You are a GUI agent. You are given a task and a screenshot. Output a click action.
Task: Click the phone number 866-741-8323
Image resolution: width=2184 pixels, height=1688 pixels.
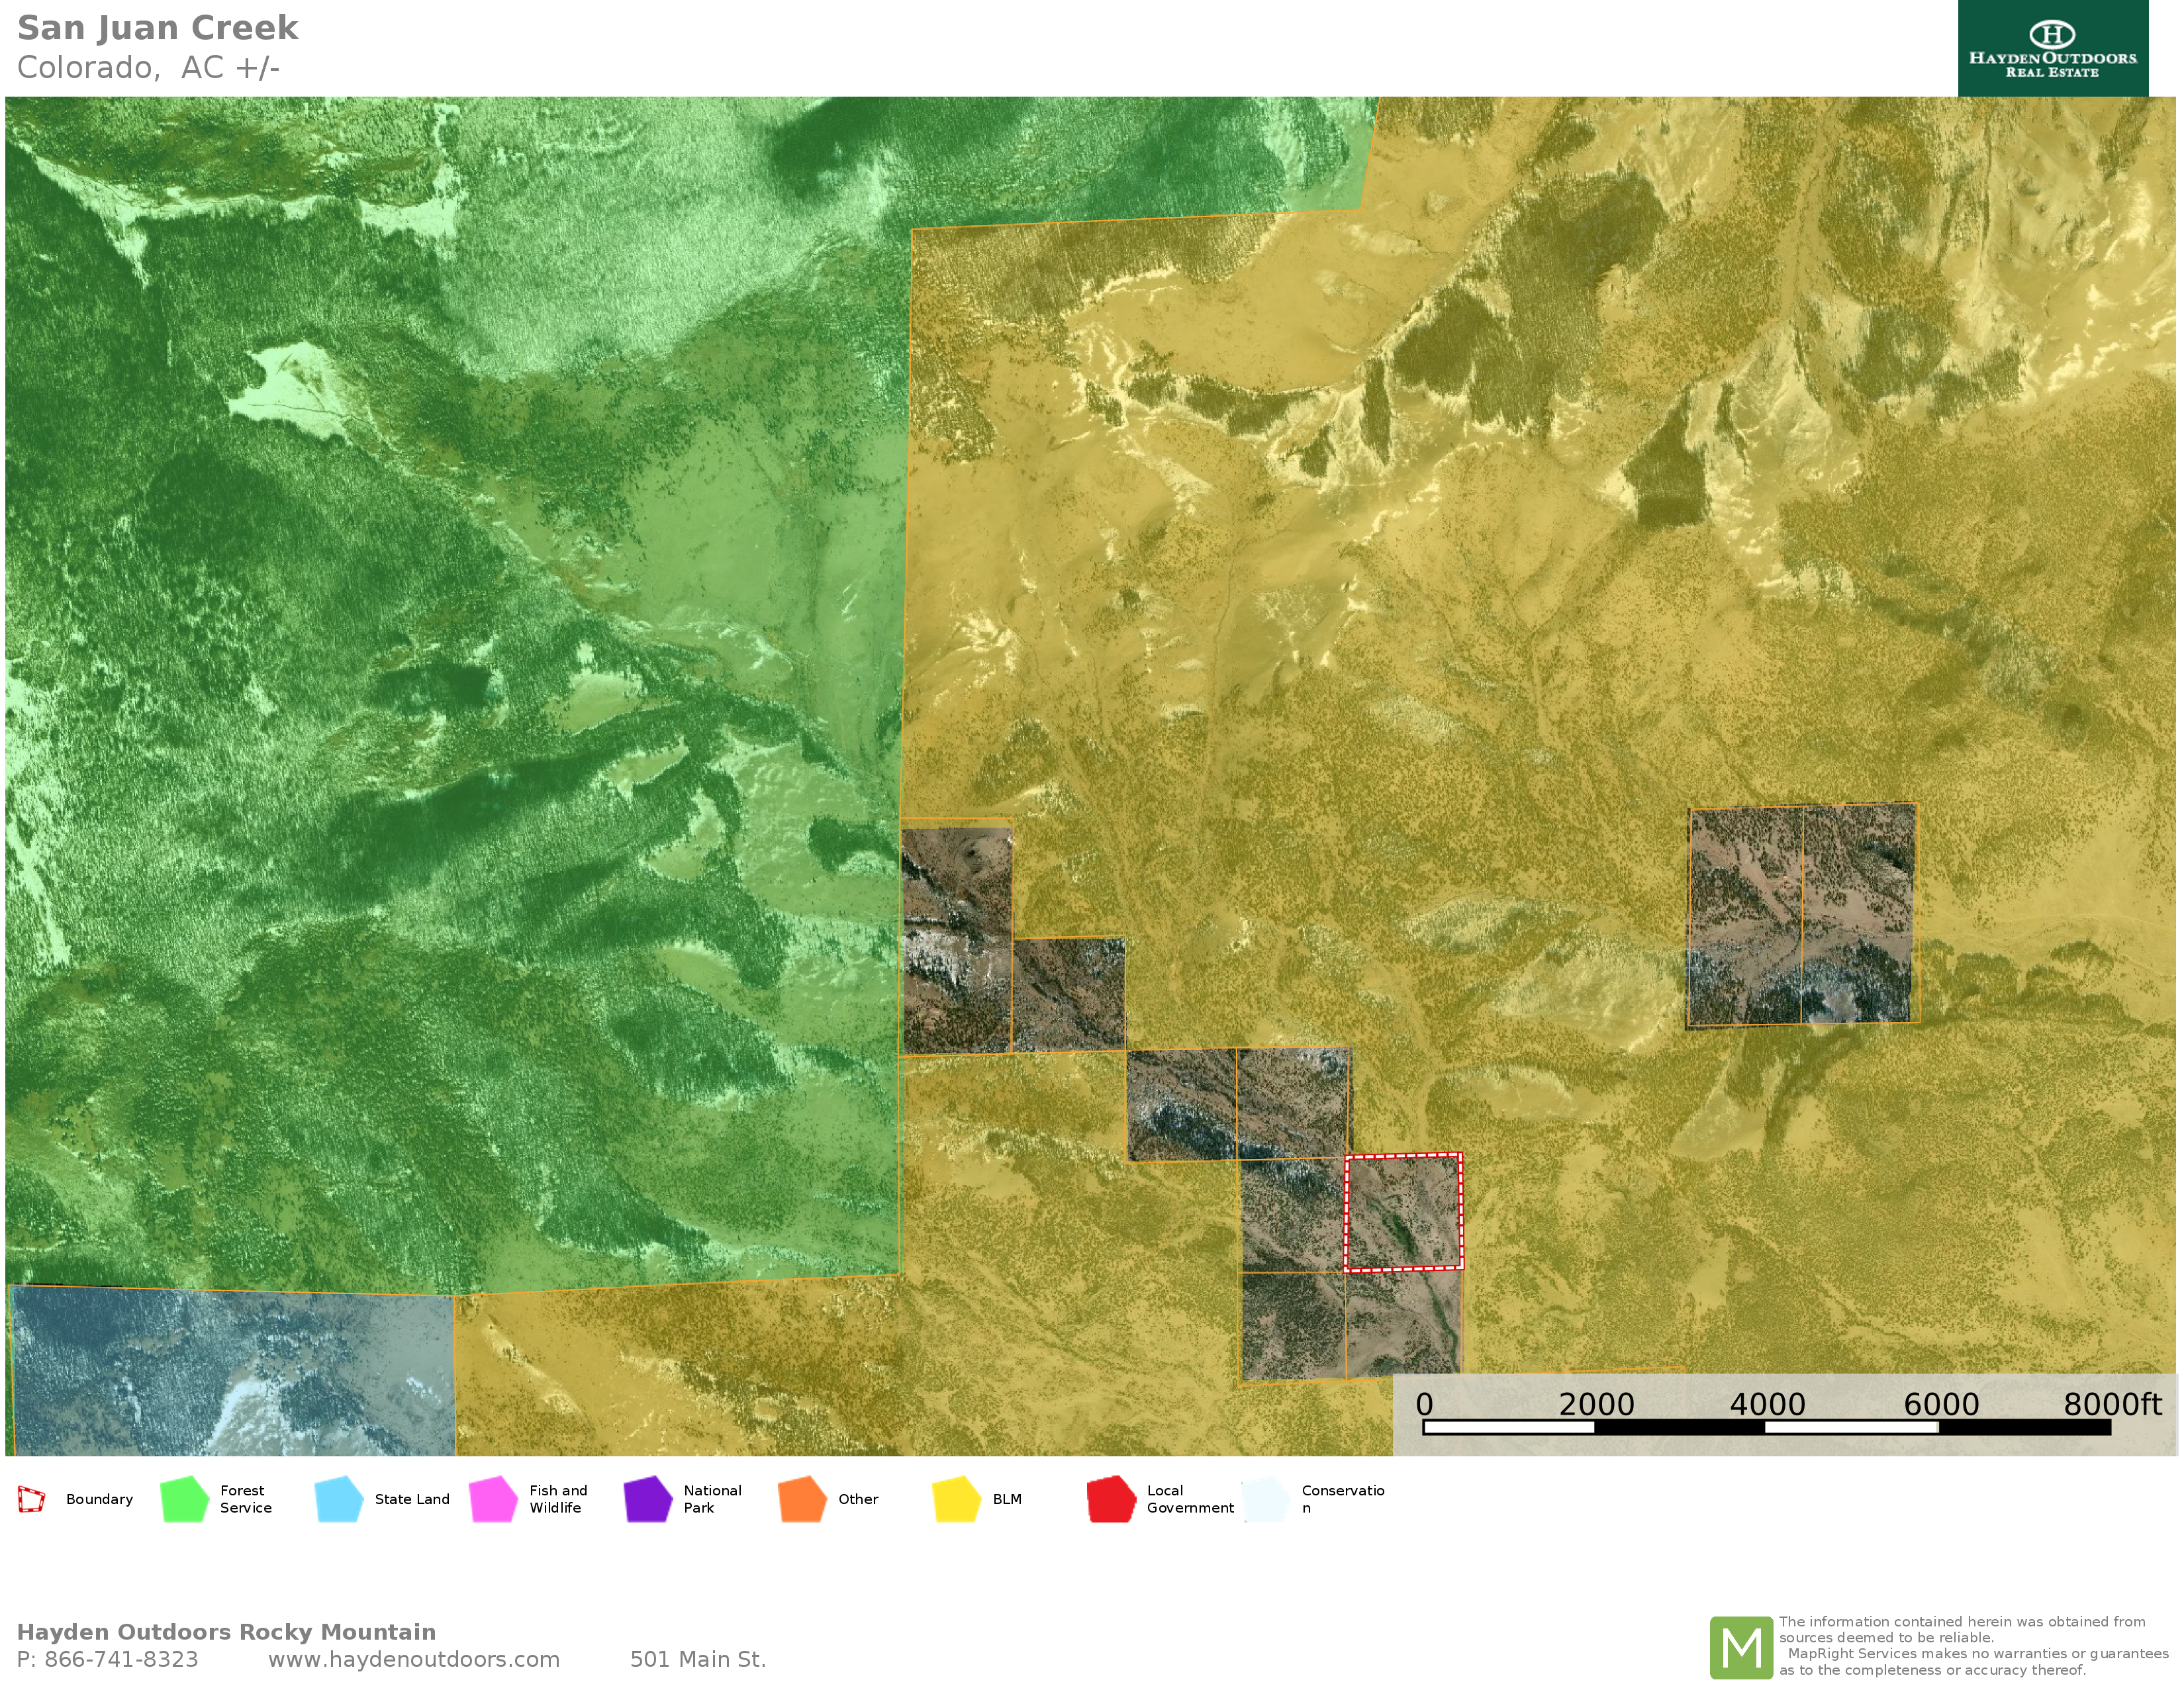(121, 1659)
